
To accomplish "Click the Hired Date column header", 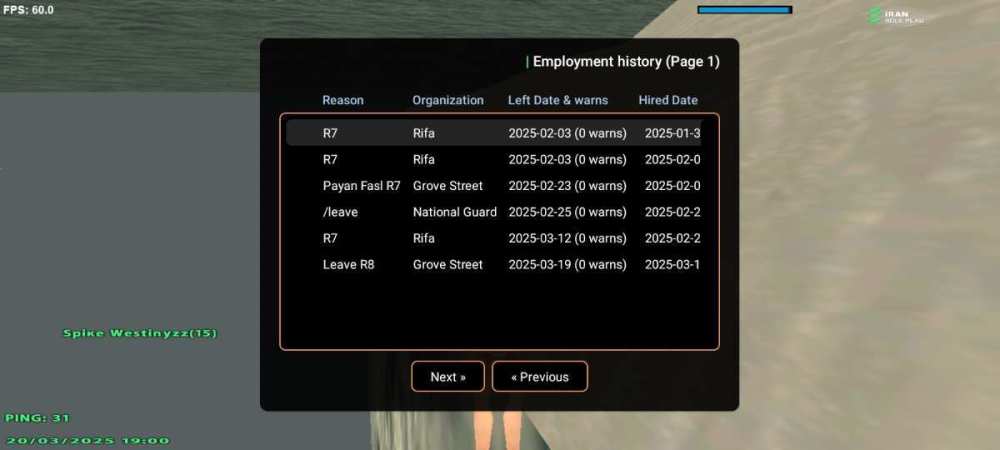I will 668,100.
